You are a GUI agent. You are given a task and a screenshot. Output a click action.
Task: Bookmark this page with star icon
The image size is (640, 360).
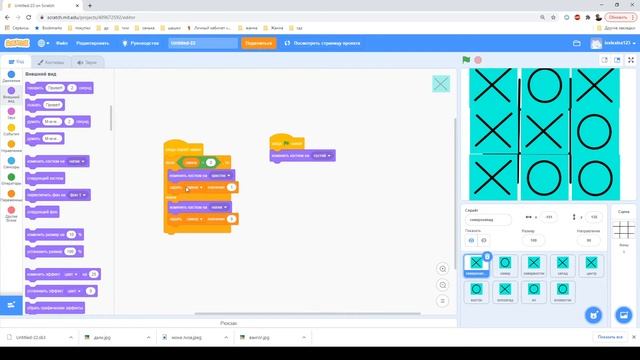click(x=553, y=17)
